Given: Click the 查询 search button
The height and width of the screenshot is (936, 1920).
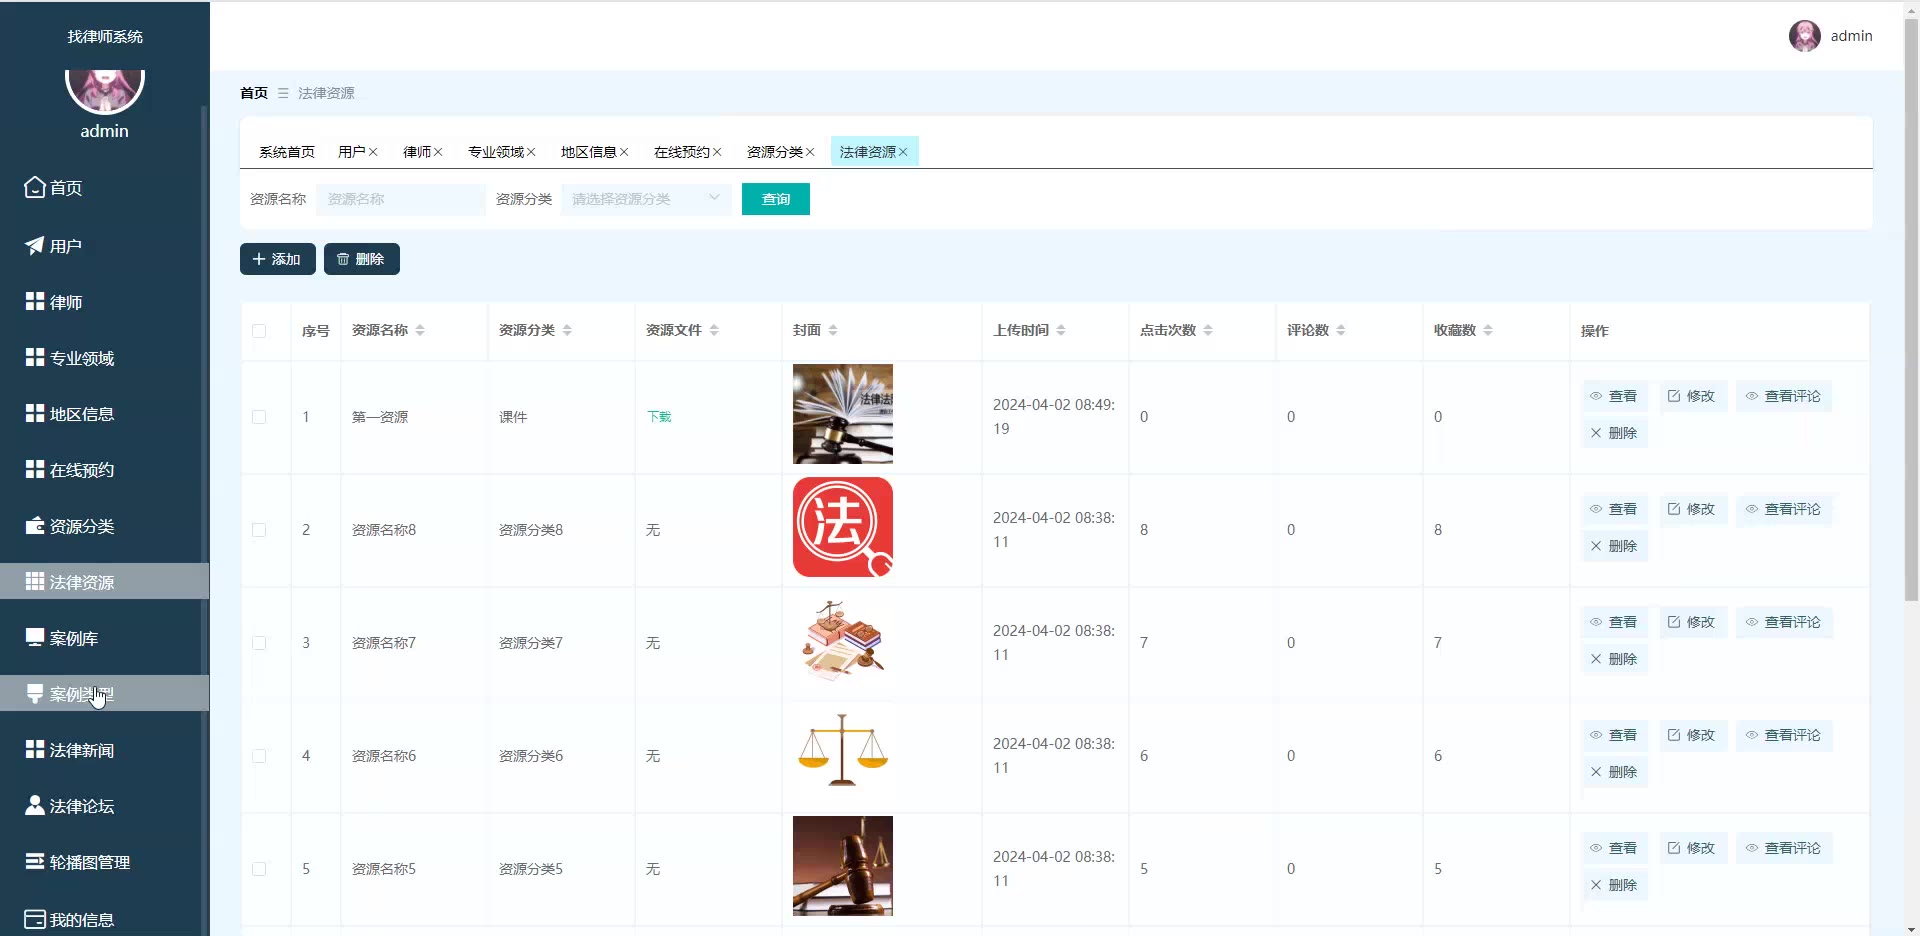Looking at the screenshot, I should (x=775, y=199).
